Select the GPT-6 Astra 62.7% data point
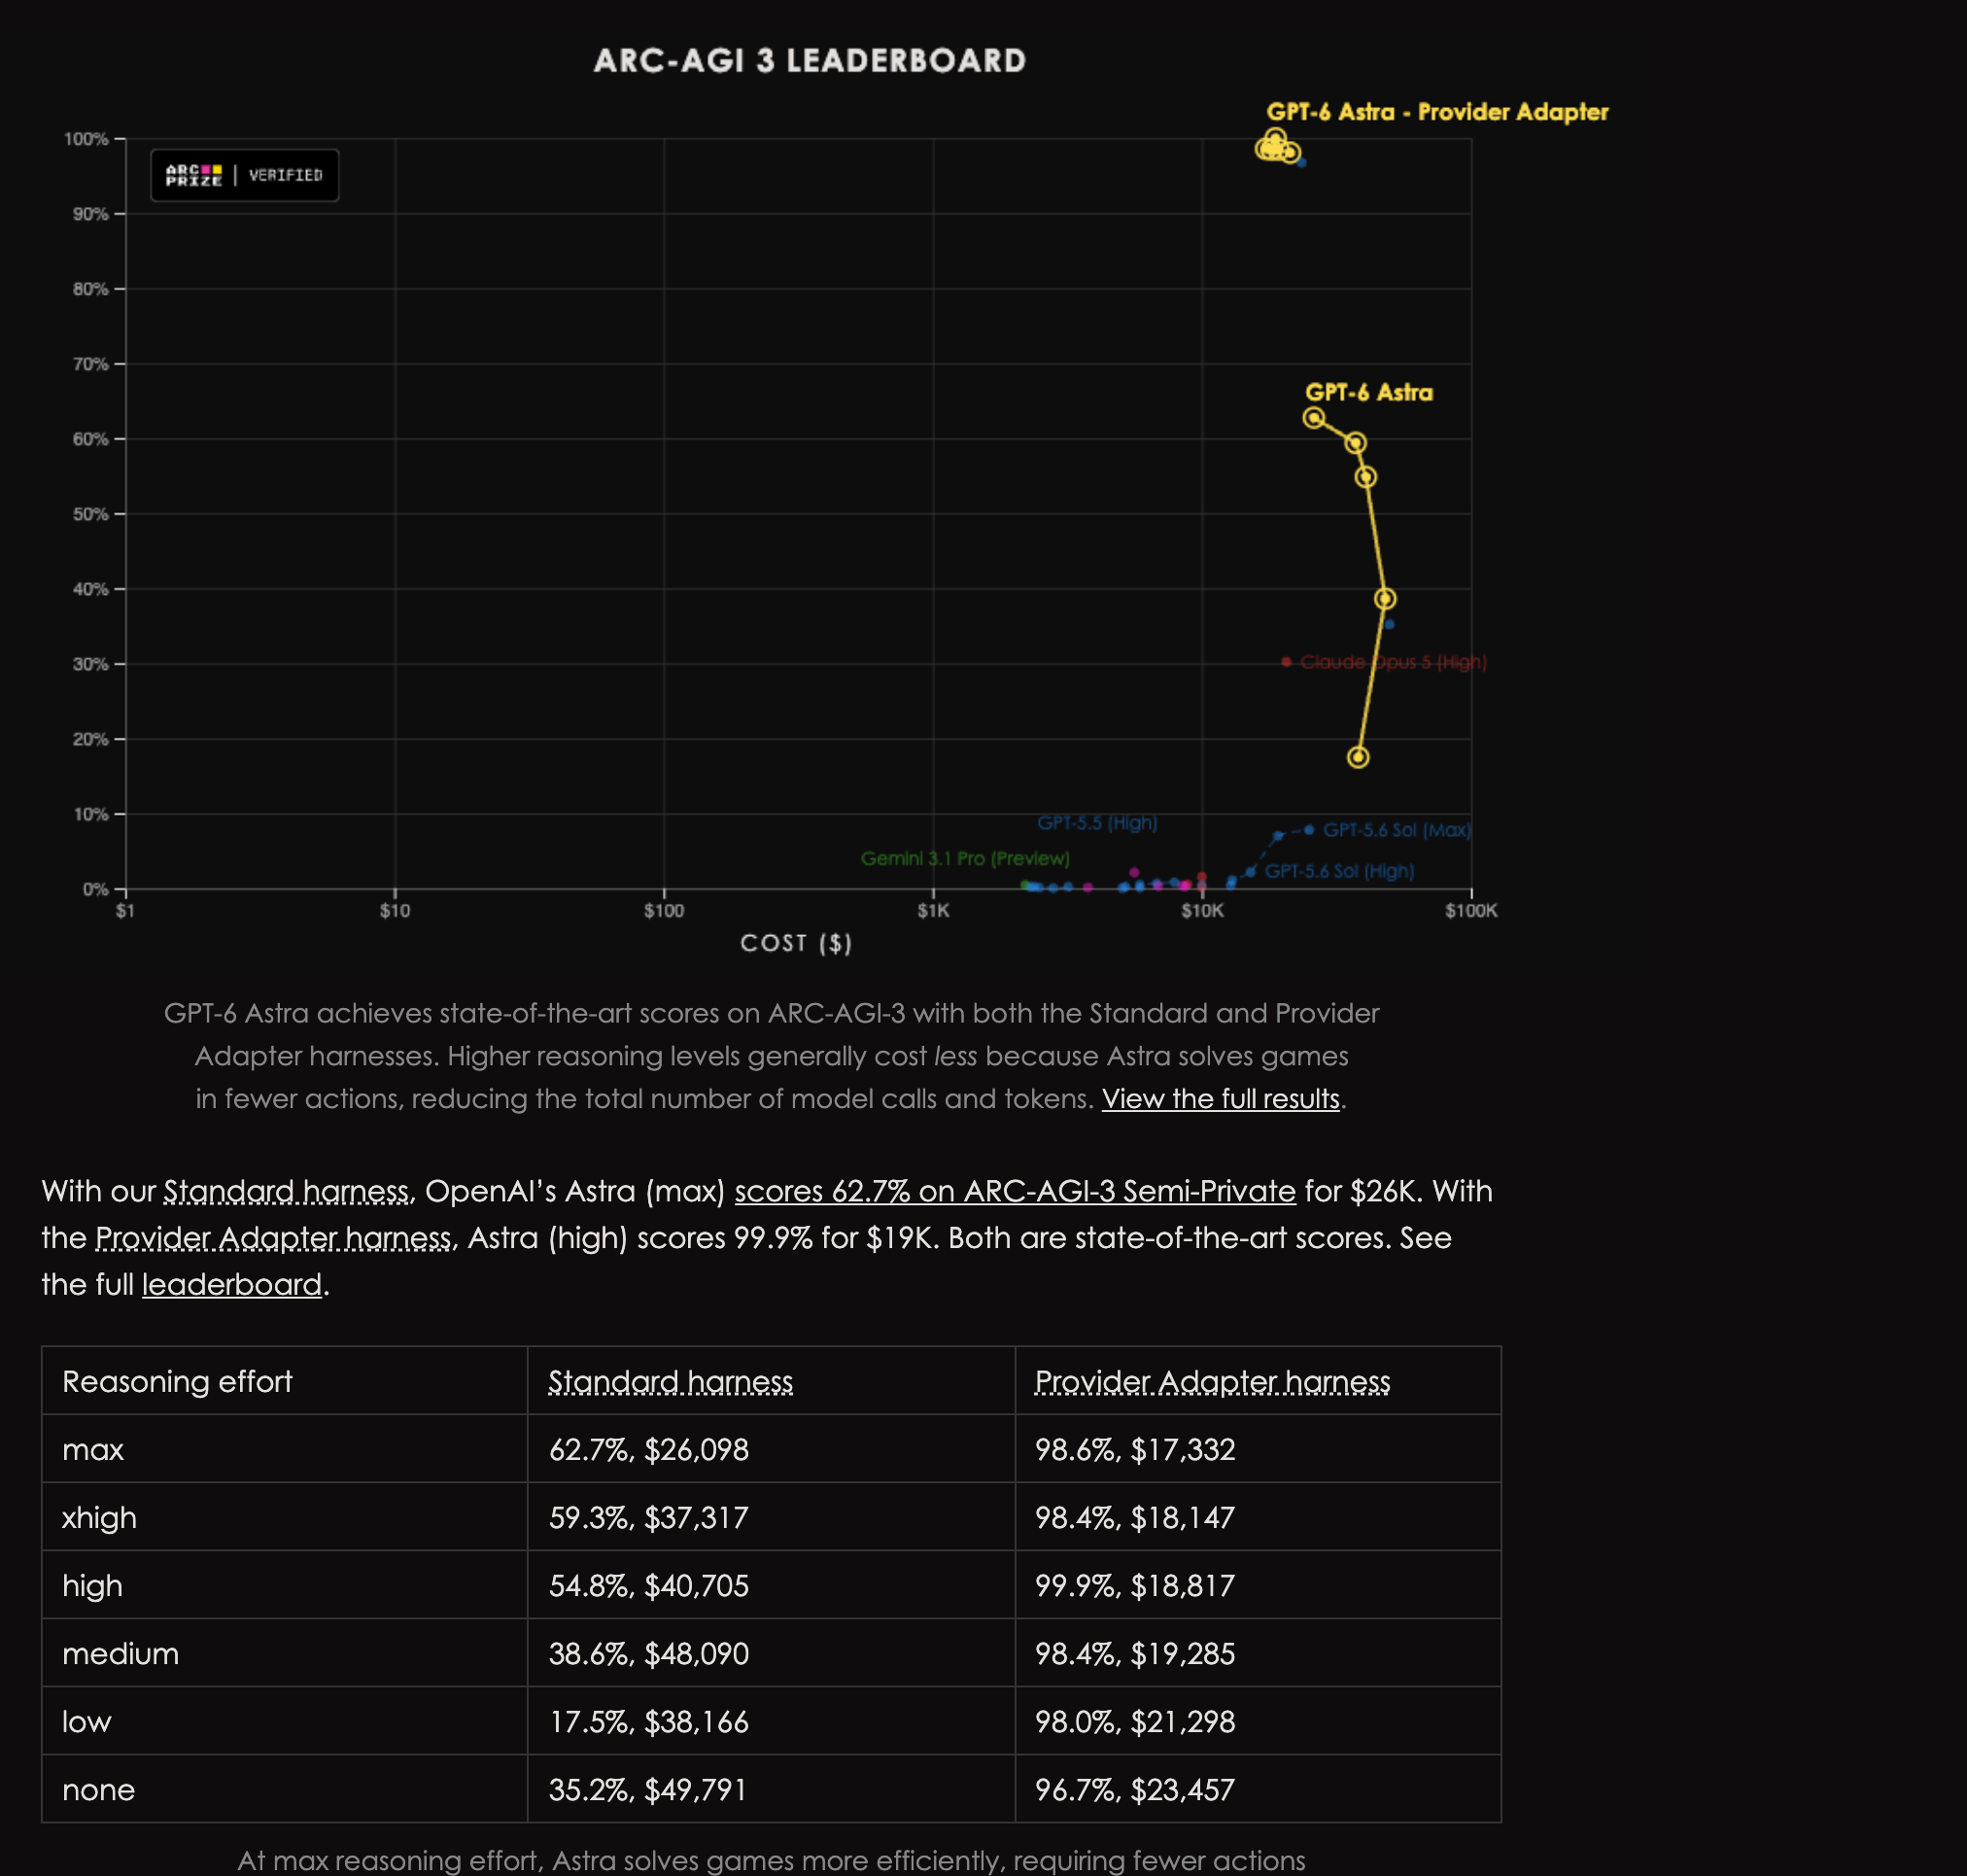Screen dimensions: 1967x1876 coord(1314,418)
